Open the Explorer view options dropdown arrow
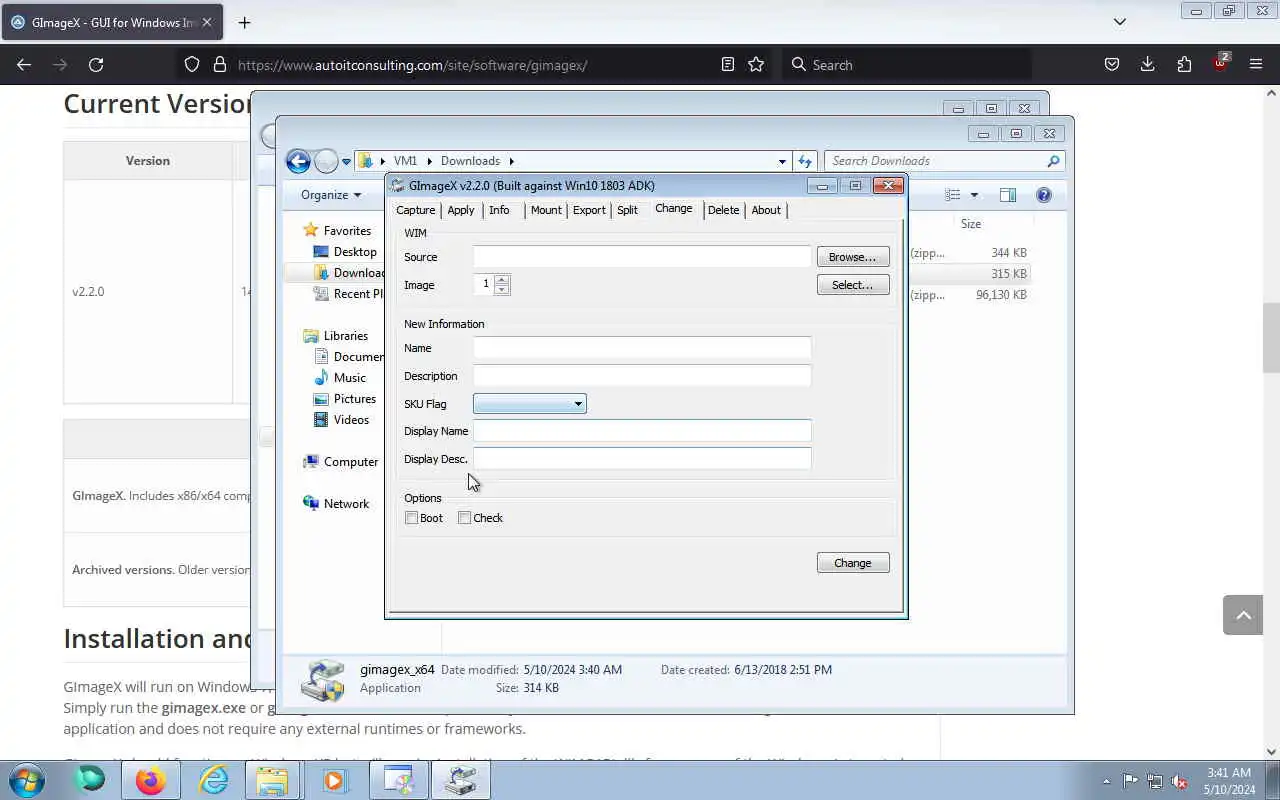Viewport: 1280px width, 800px height. (x=974, y=195)
